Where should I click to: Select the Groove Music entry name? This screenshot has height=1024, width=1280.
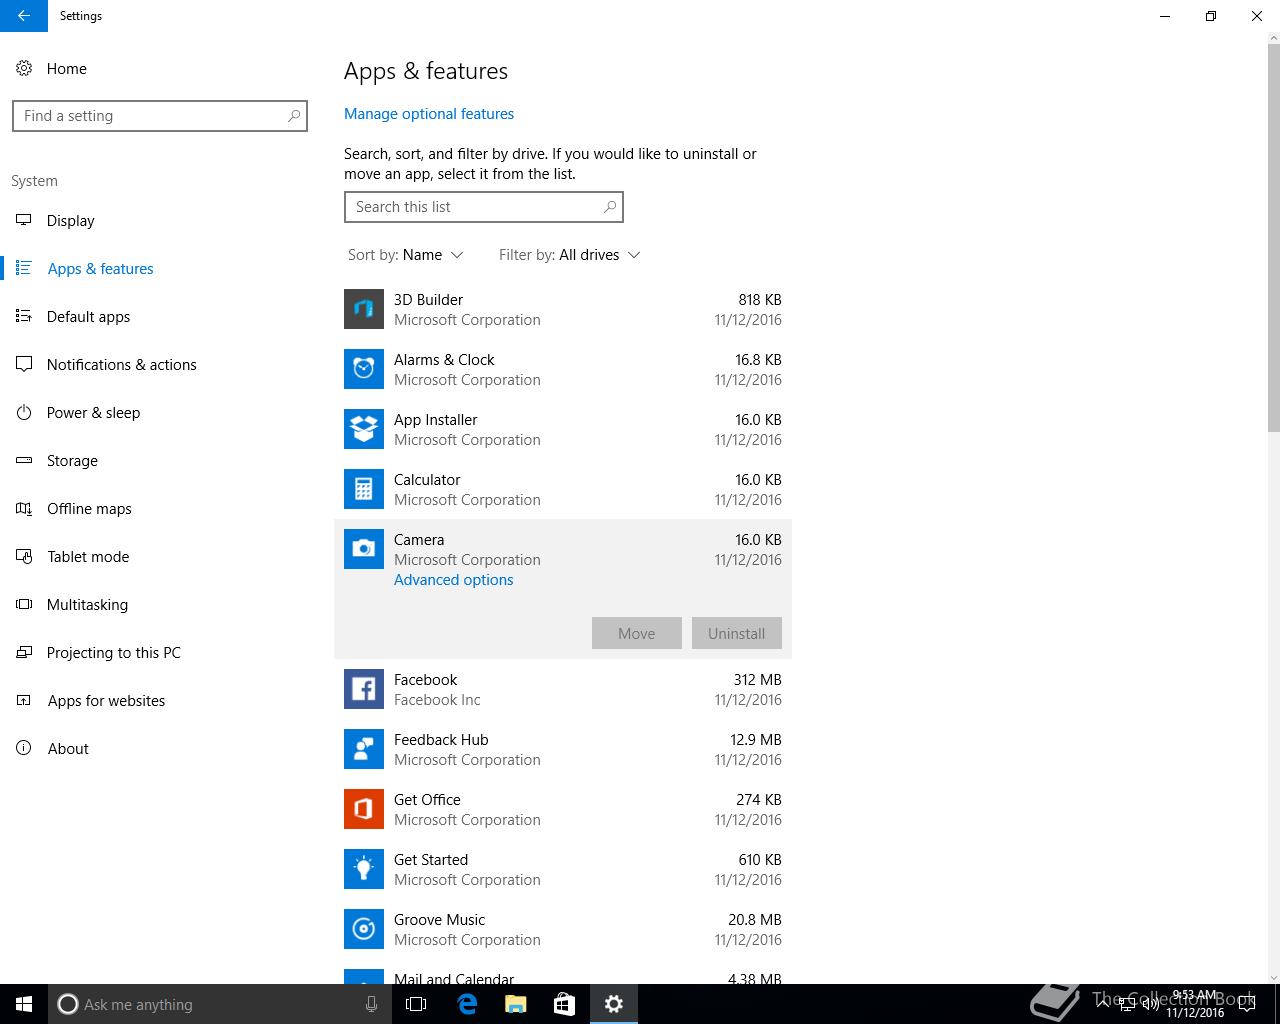tap(439, 920)
